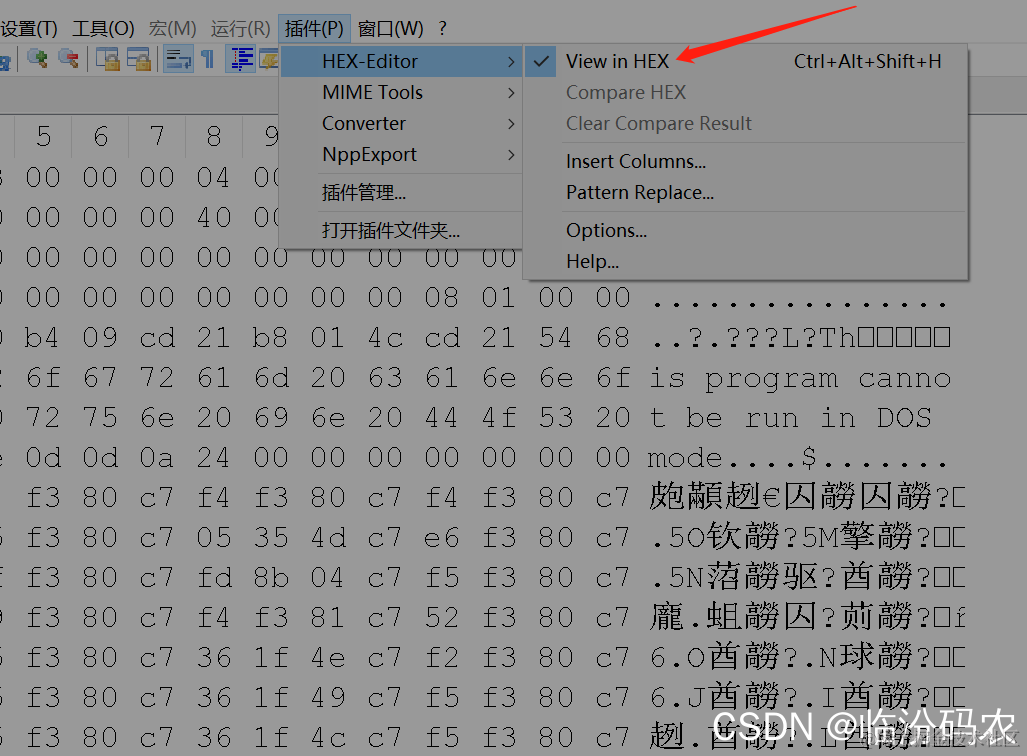Select hex byte b4

coord(42,338)
